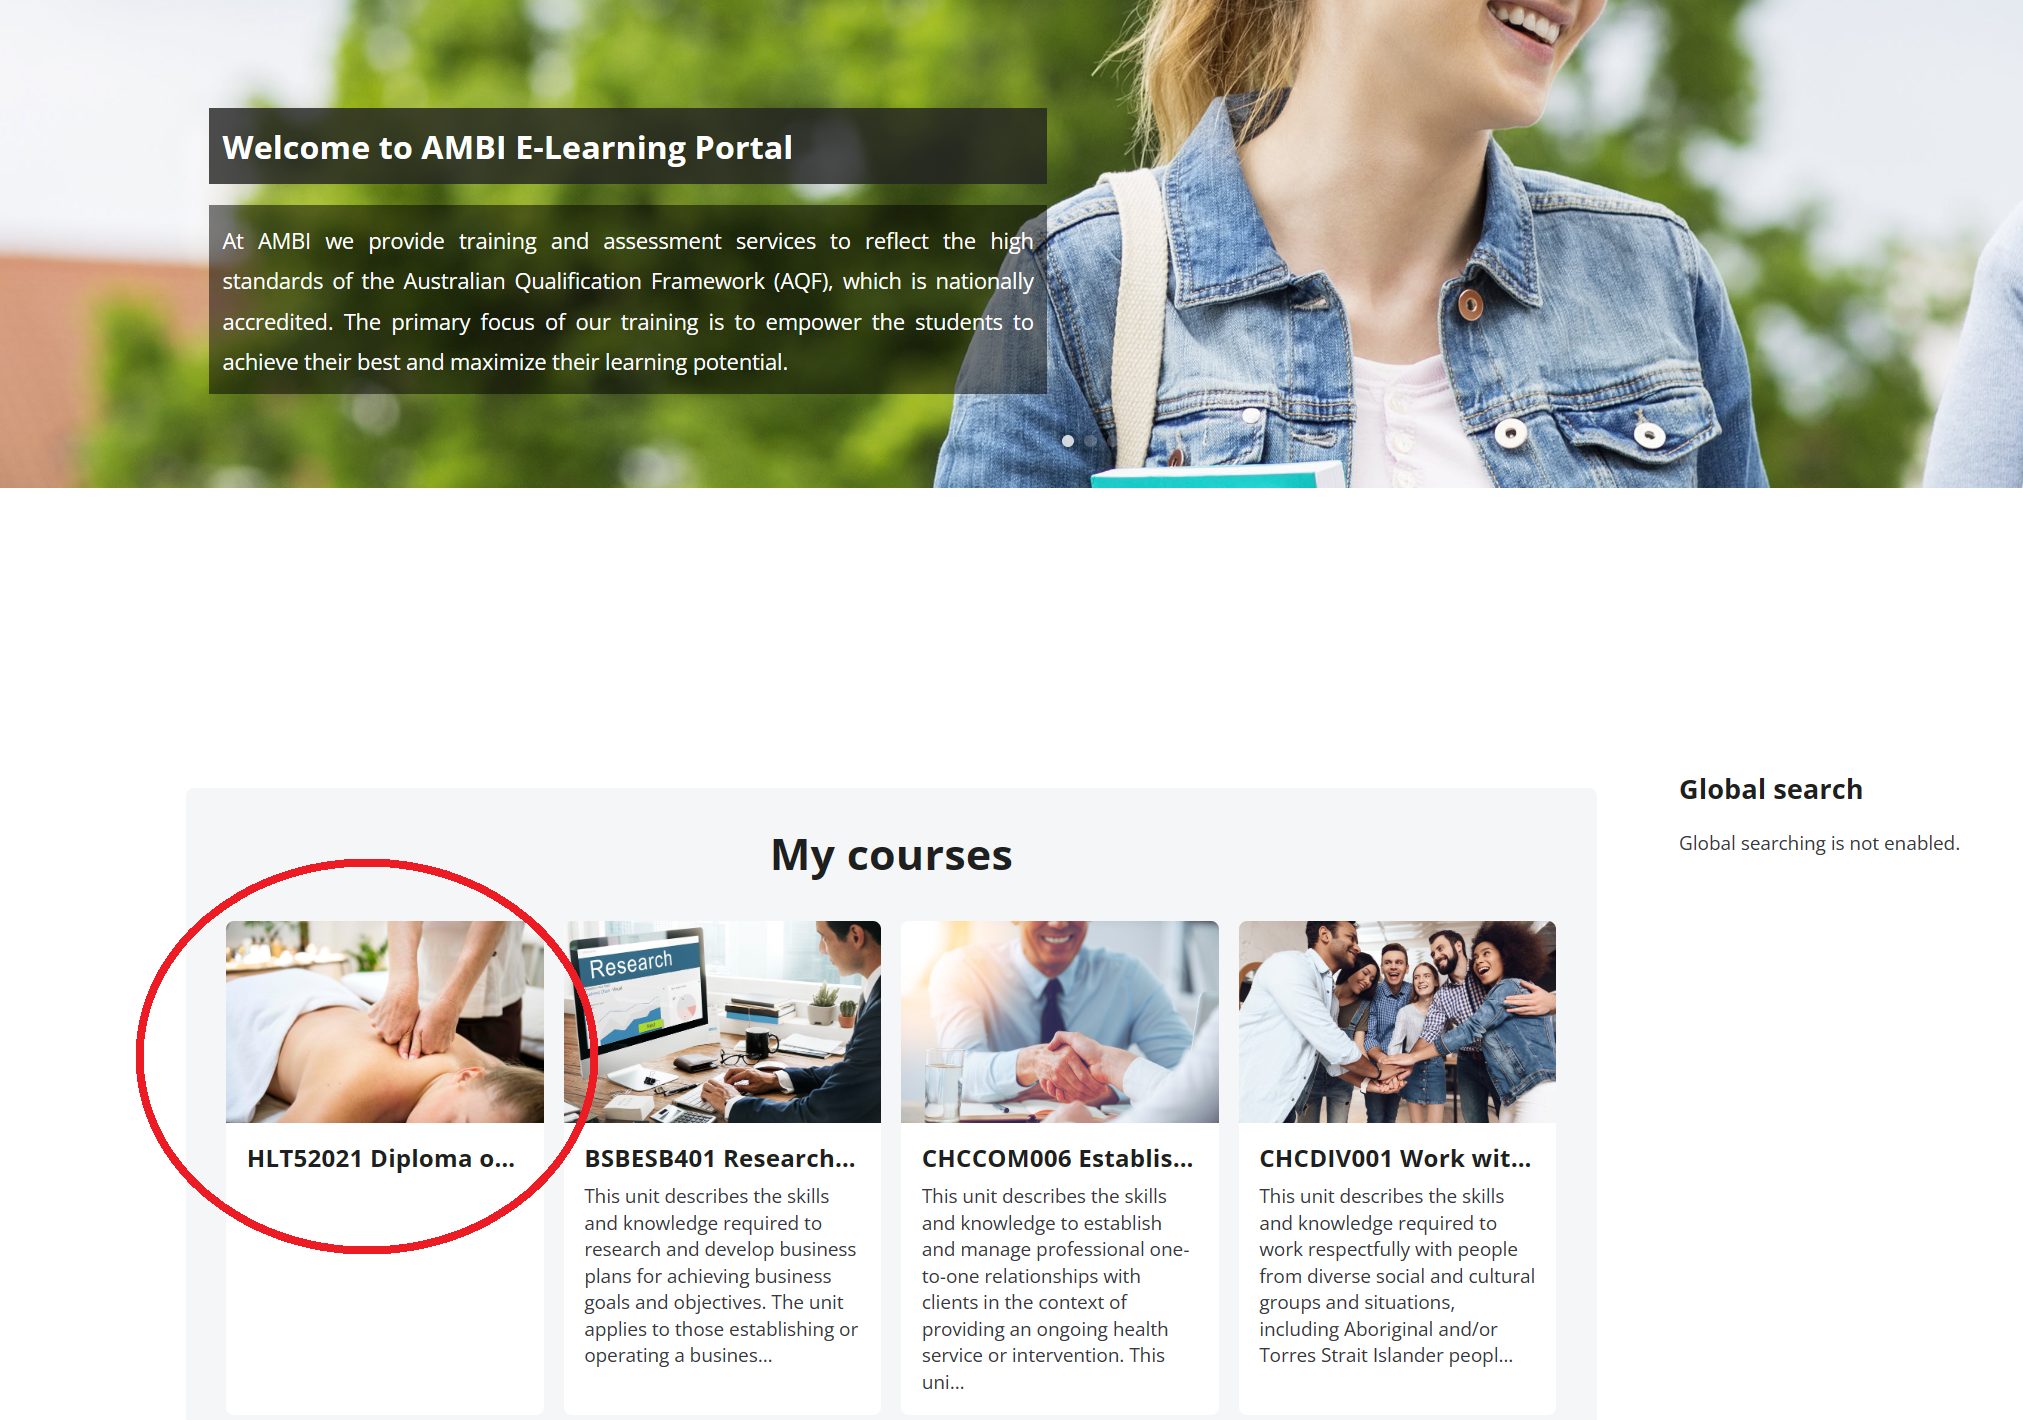The width and height of the screenshot is (2023, 1420).
Task: Open CHCDIV001 Work with course link
Action: point(1395,1158)
